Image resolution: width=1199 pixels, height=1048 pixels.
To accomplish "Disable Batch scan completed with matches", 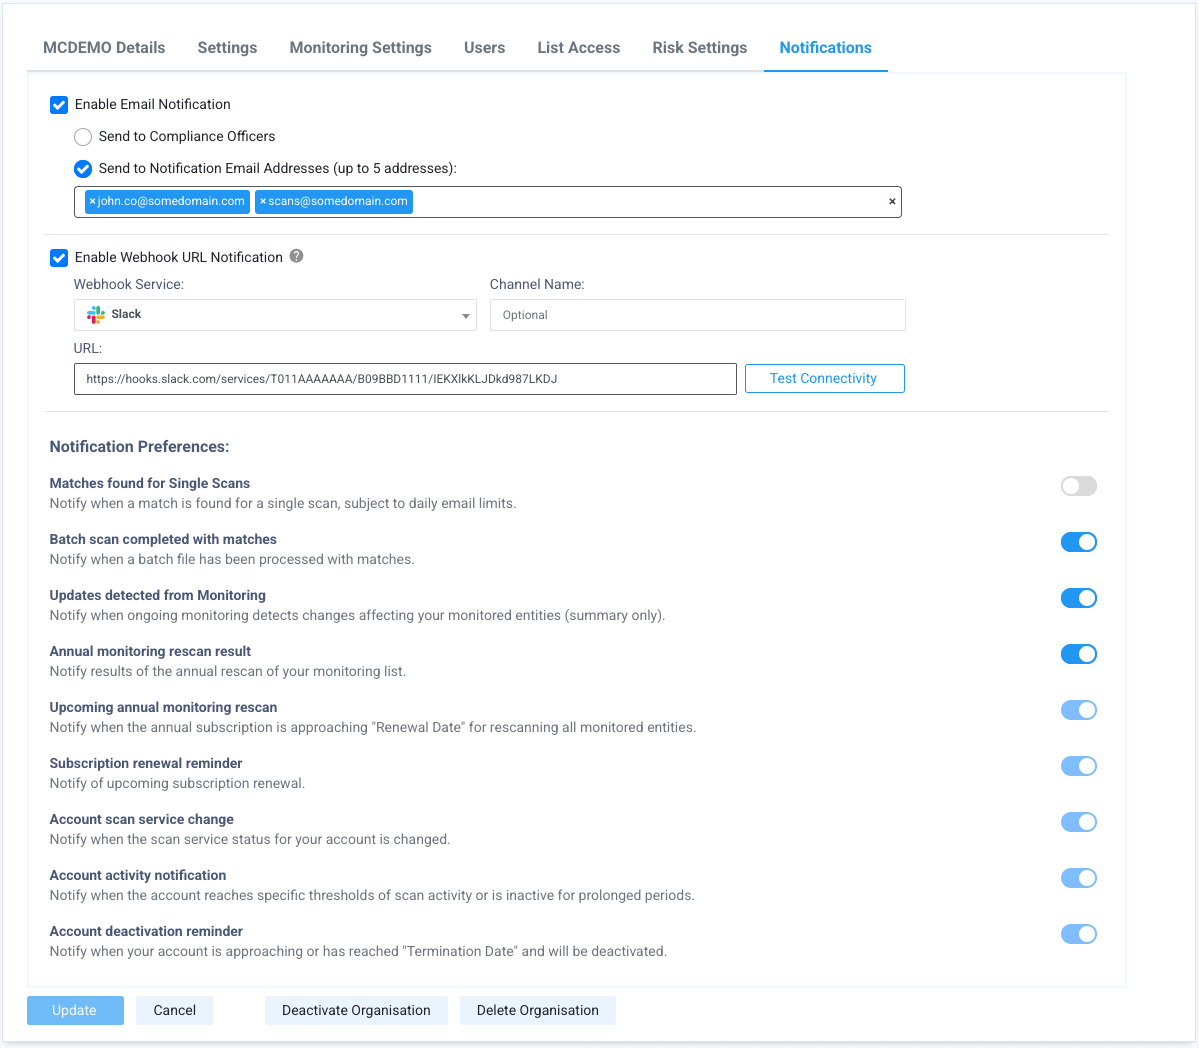I will [1078, 542].
